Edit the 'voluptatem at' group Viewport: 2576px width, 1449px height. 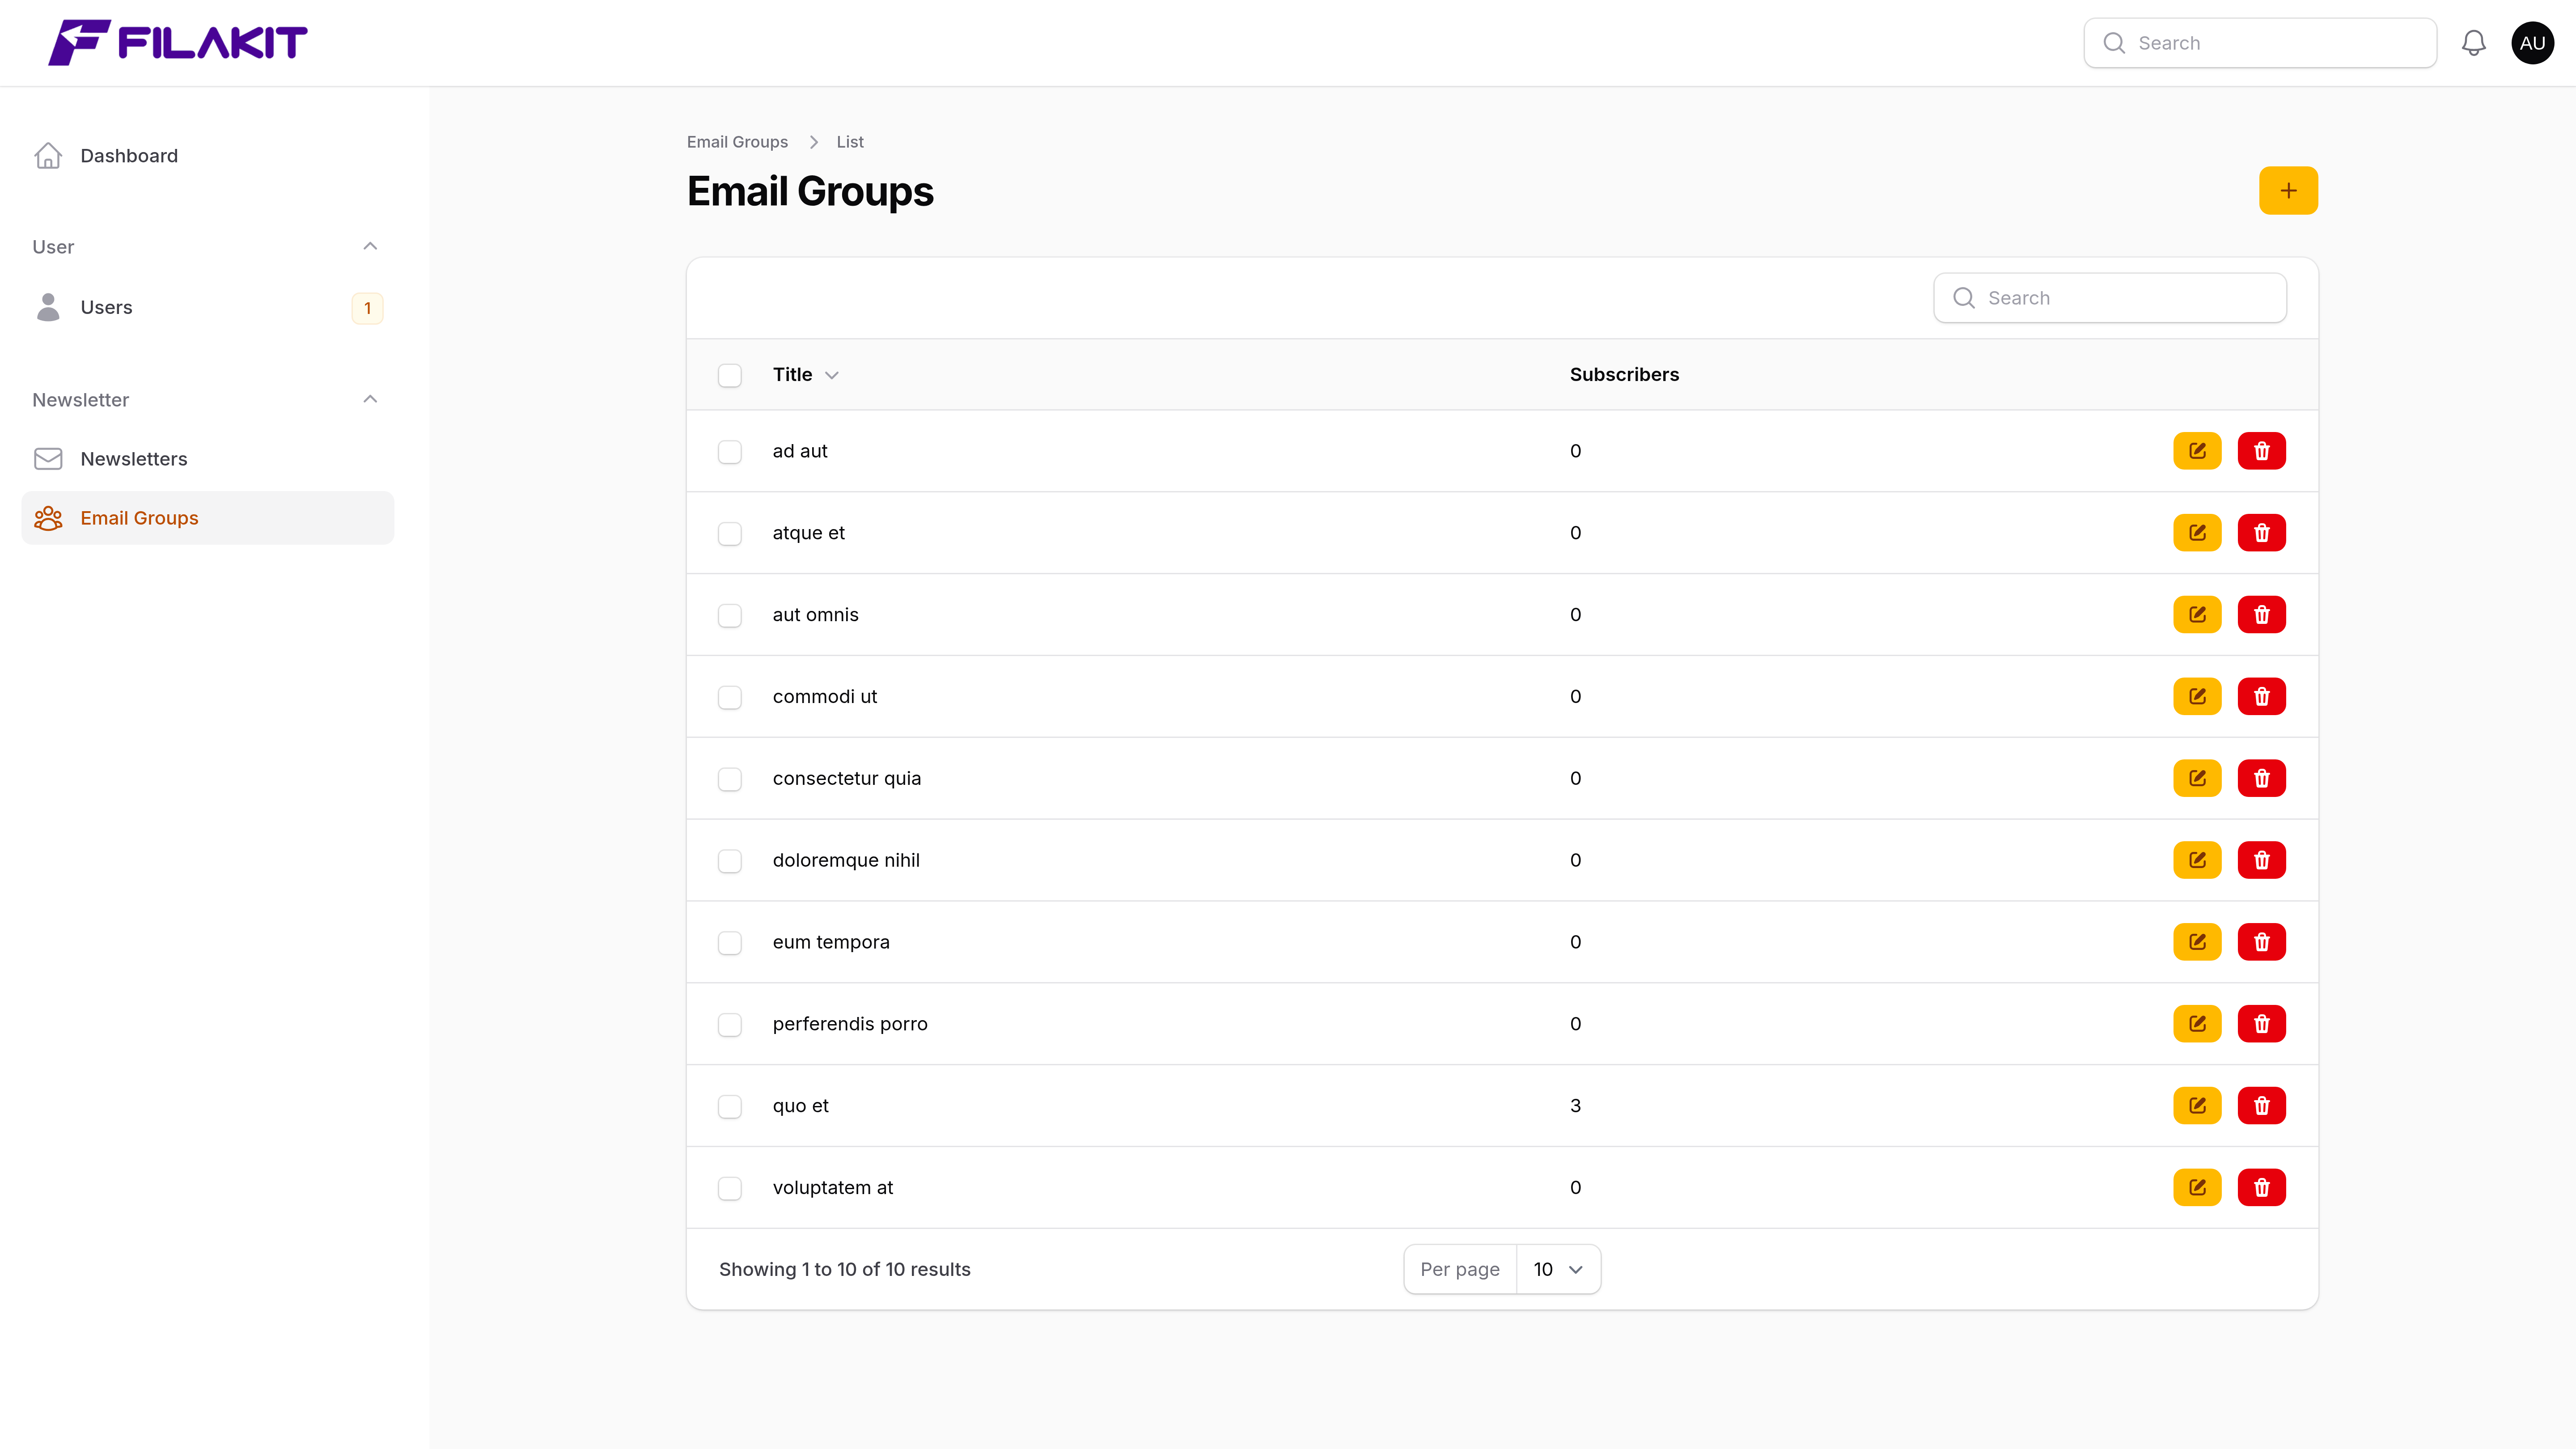tap(2197, 1188)
